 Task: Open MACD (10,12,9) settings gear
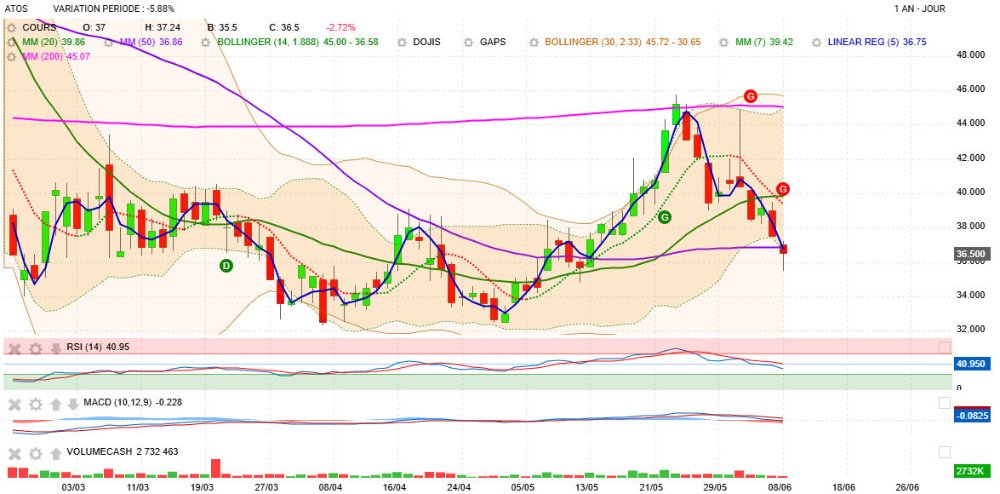pyautogui.click(x=36, y=403)
